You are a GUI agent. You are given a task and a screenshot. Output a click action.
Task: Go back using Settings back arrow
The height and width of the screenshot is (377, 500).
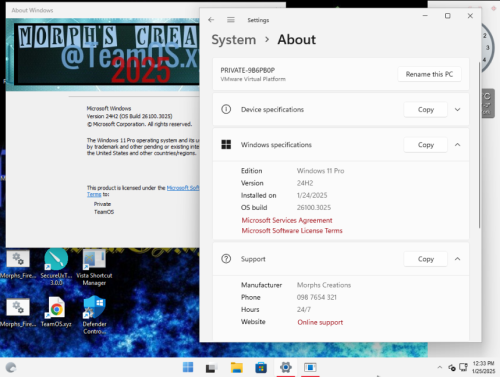point(211,20)
